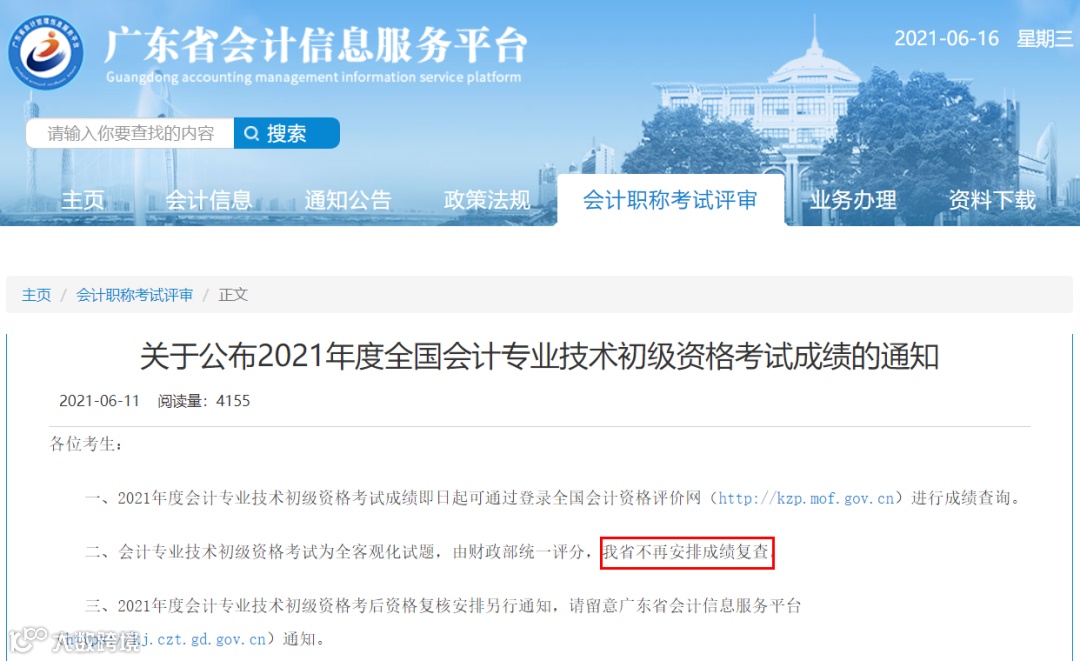Open the 会计信息 navigation tab
Image resolution: width=1080 pixels, height=661 pixels.
point(209,200)
